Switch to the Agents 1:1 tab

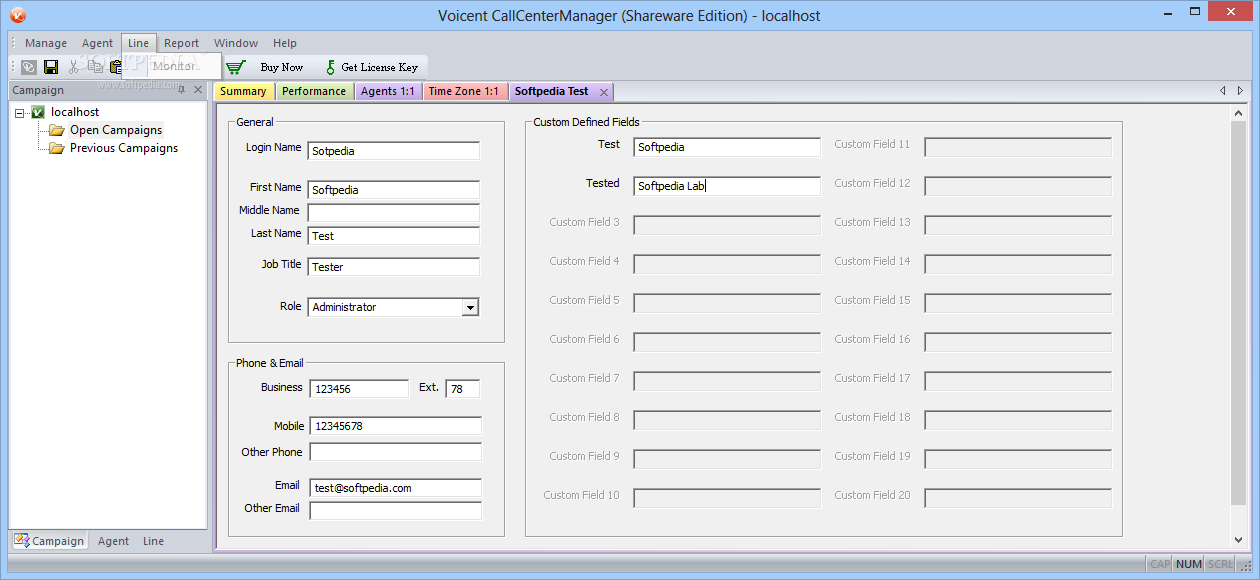click(388, 91)
